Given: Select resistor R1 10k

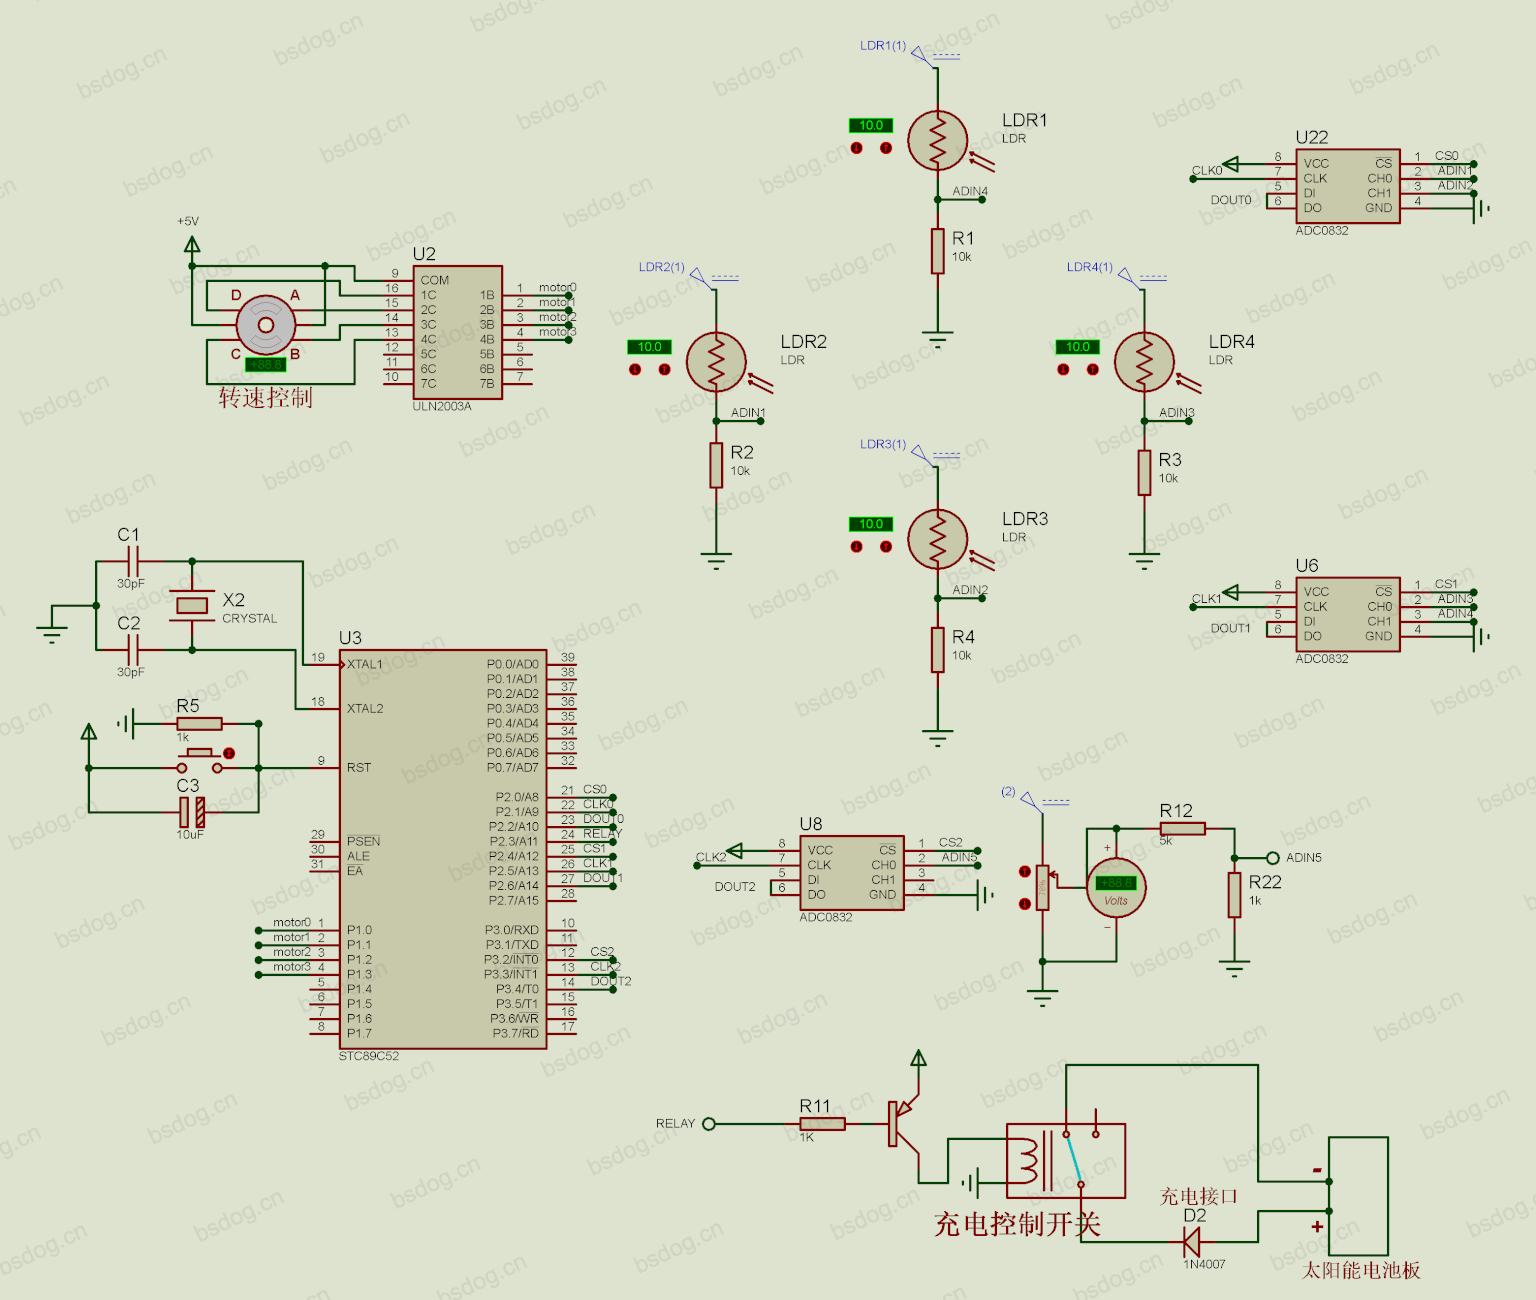Looking at the screenshot, I should click(x=938, y=251).
